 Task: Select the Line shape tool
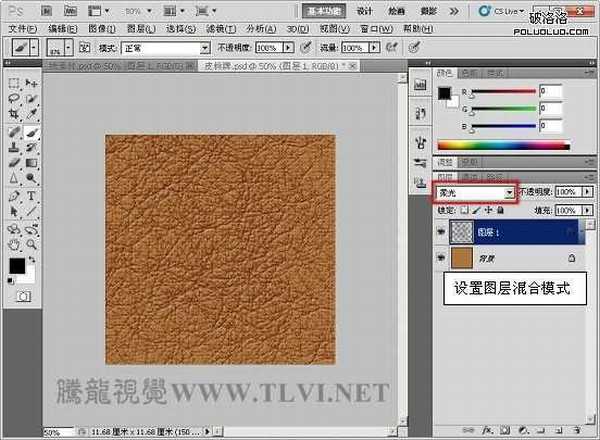tap(31, 211)
